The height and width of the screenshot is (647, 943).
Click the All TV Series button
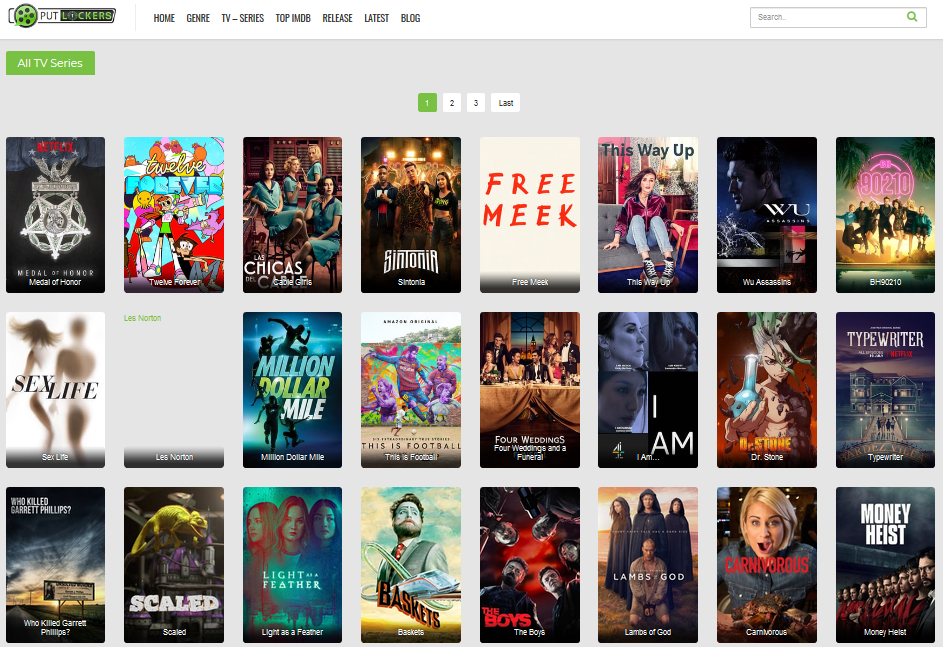[x=51, y=63]
